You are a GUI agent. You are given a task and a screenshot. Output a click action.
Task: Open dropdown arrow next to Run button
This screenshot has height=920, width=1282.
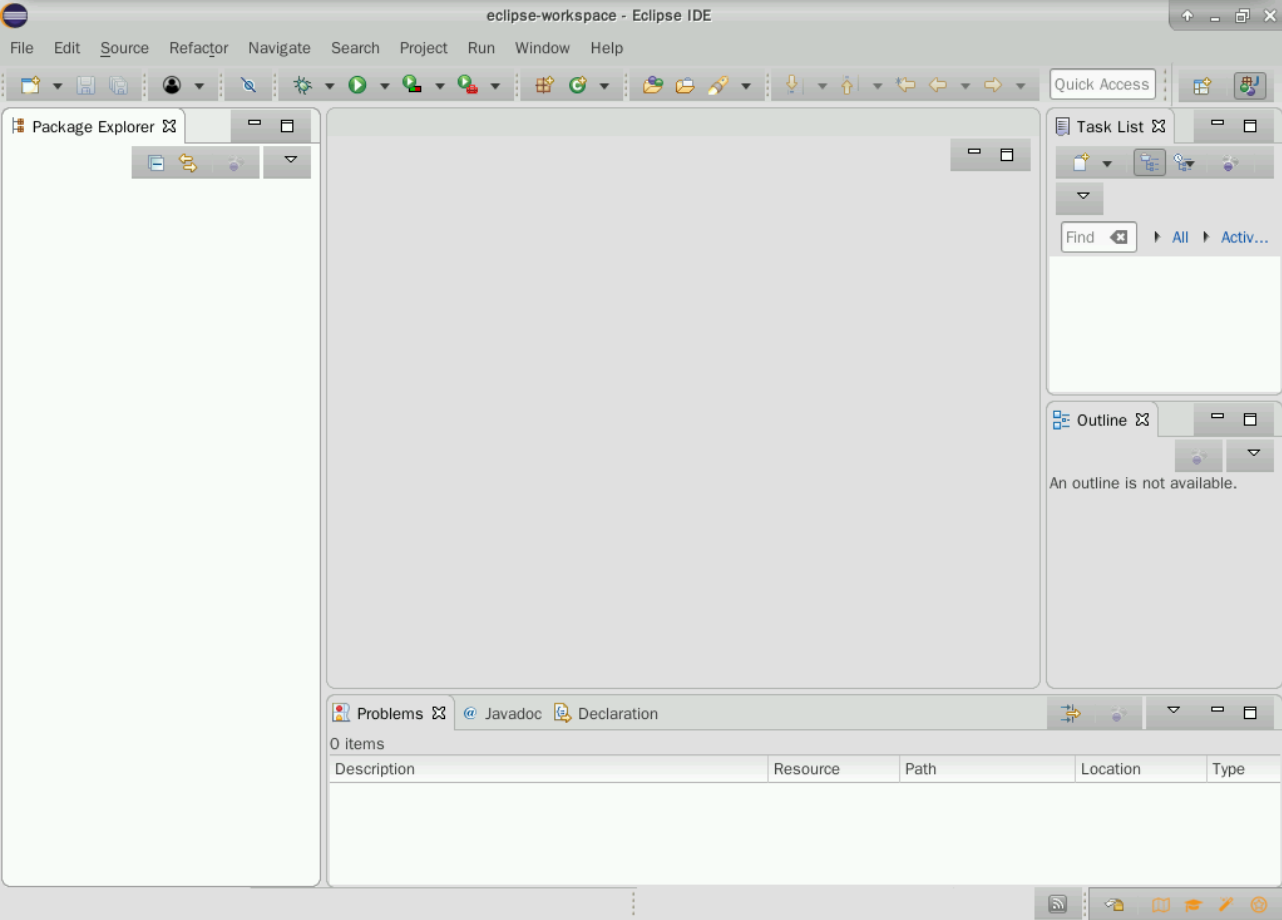pyautogui.click(x=384, y=86)
